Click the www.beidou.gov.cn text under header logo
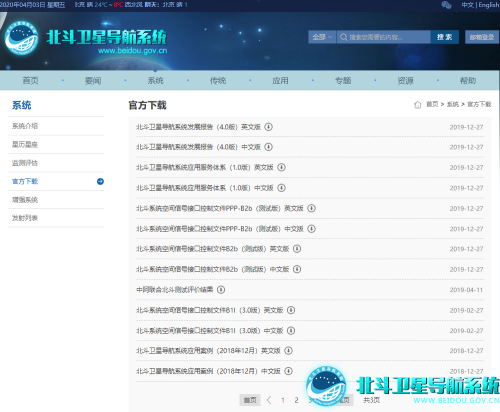 pos(133,51)
